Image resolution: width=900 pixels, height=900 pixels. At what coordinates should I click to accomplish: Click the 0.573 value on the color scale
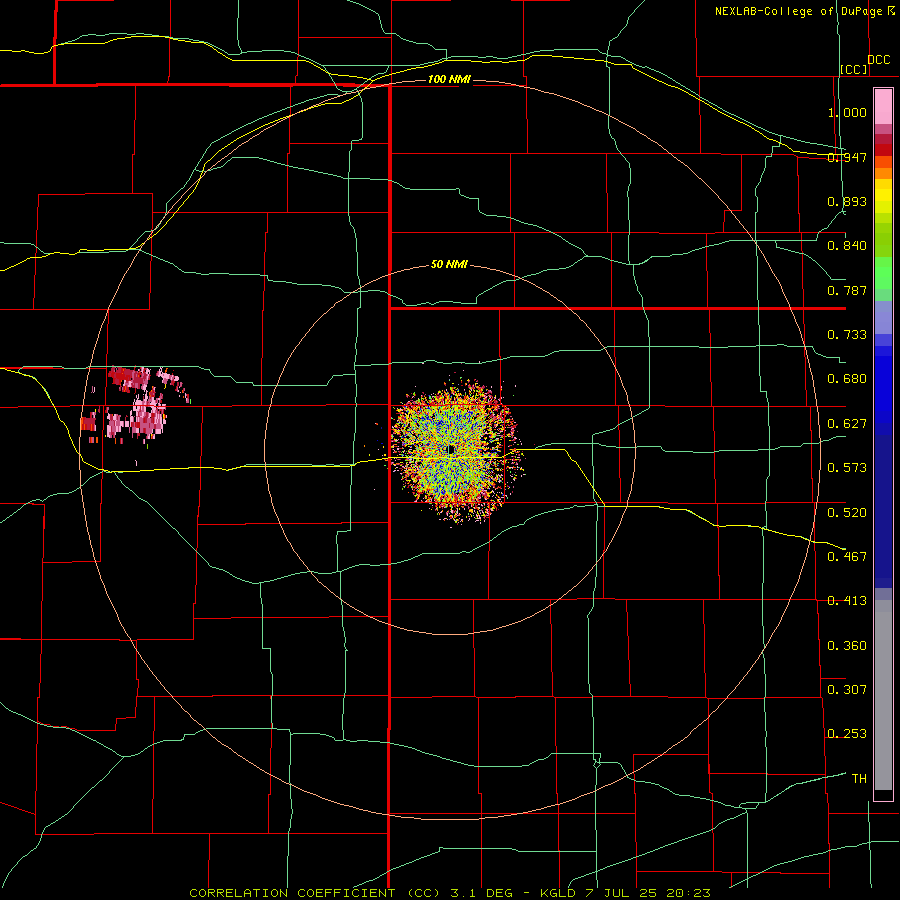tap(847, 468)
